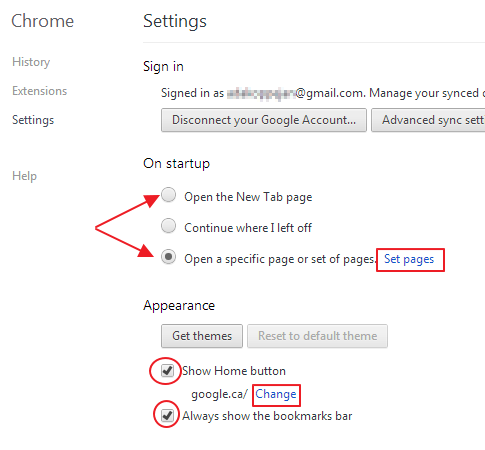The image size is (485, 450).
Task: Open the History page in sidebar
Action: coord(31,62)
